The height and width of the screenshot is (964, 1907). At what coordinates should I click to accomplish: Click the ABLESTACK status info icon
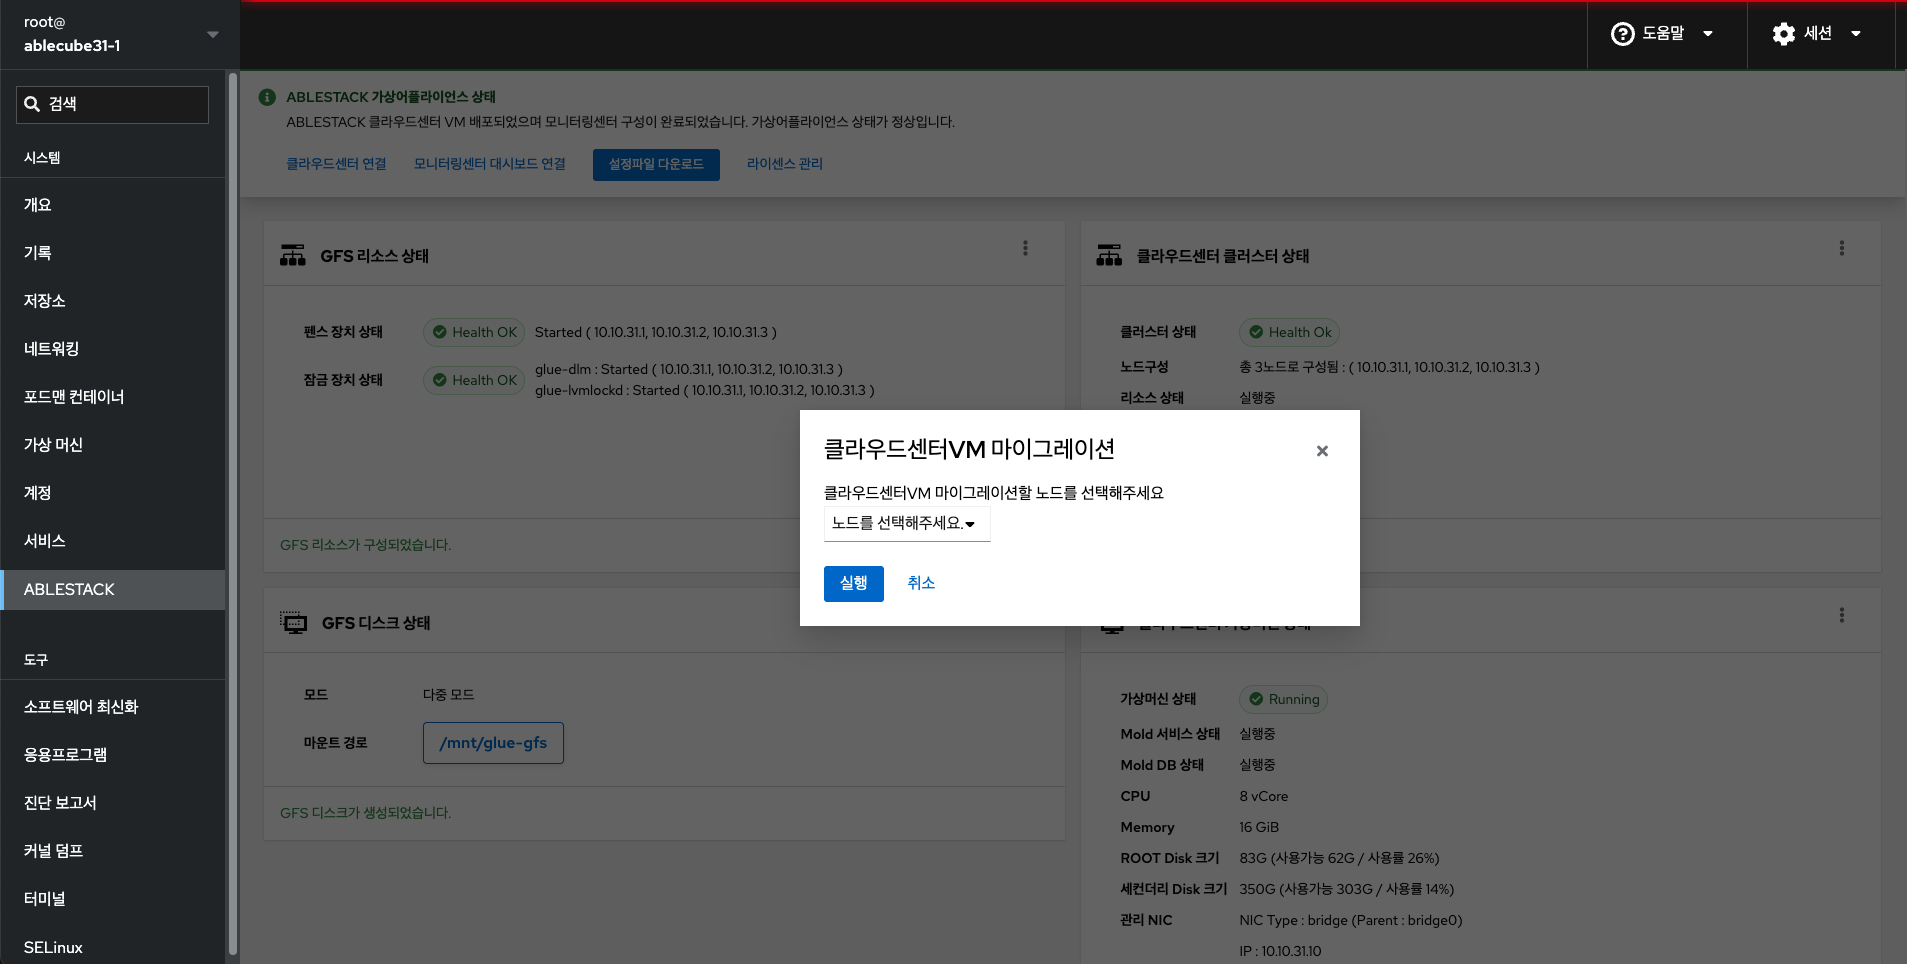click(267, 97)
